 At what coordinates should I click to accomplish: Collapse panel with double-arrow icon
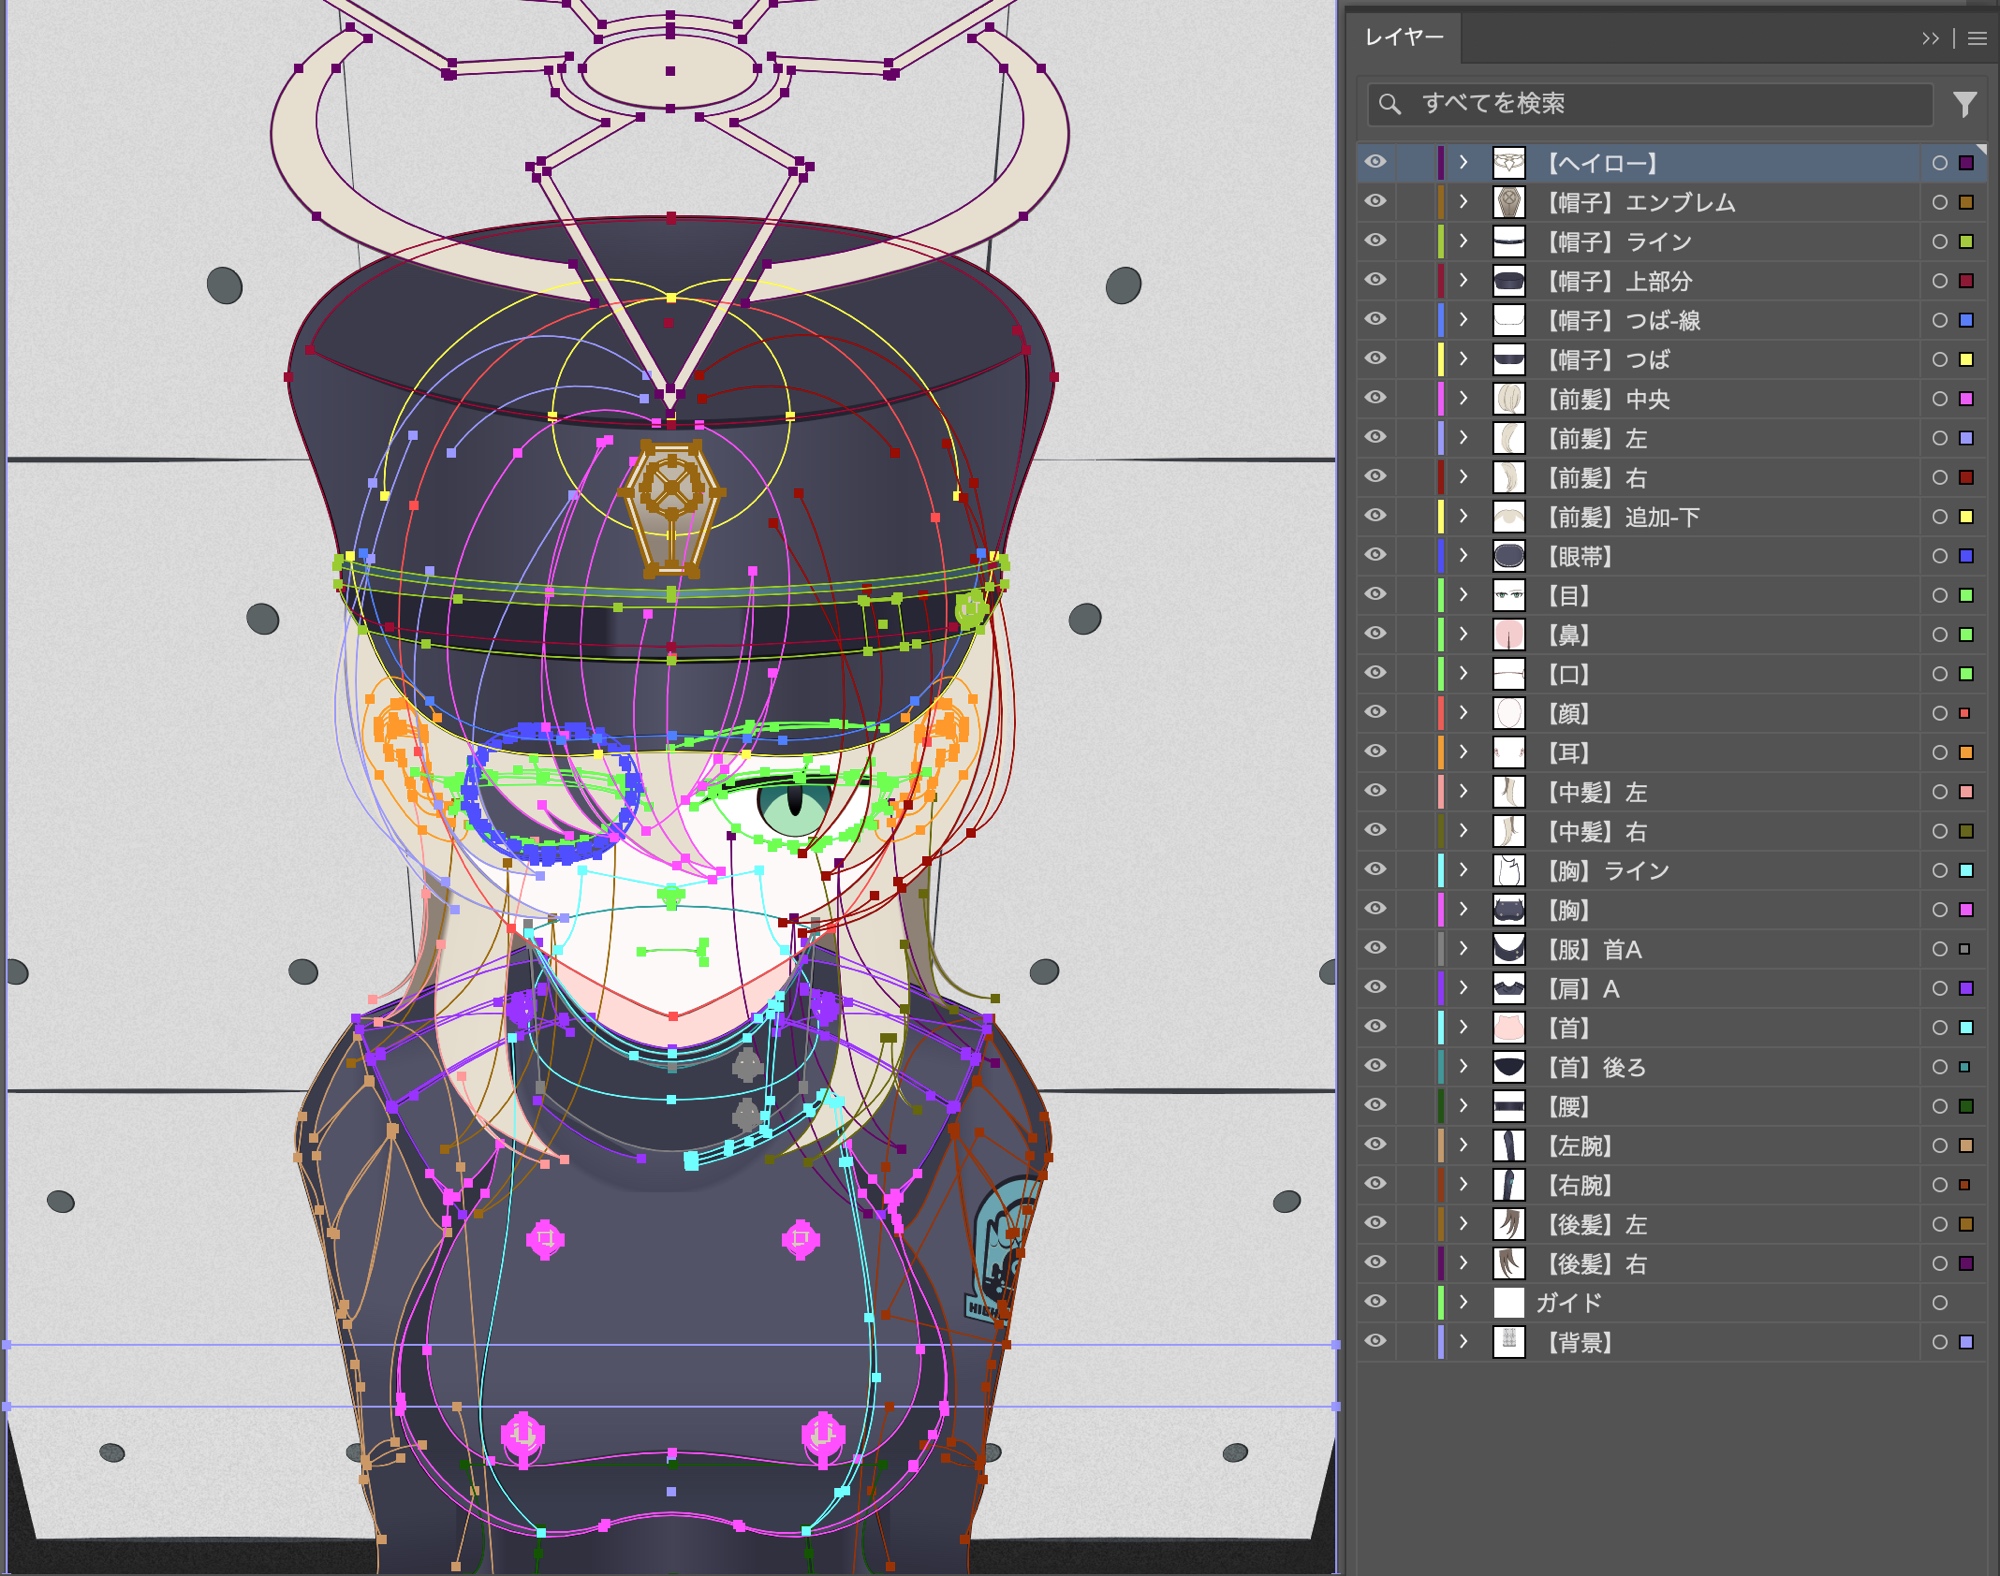click(x=1930, y=38)
